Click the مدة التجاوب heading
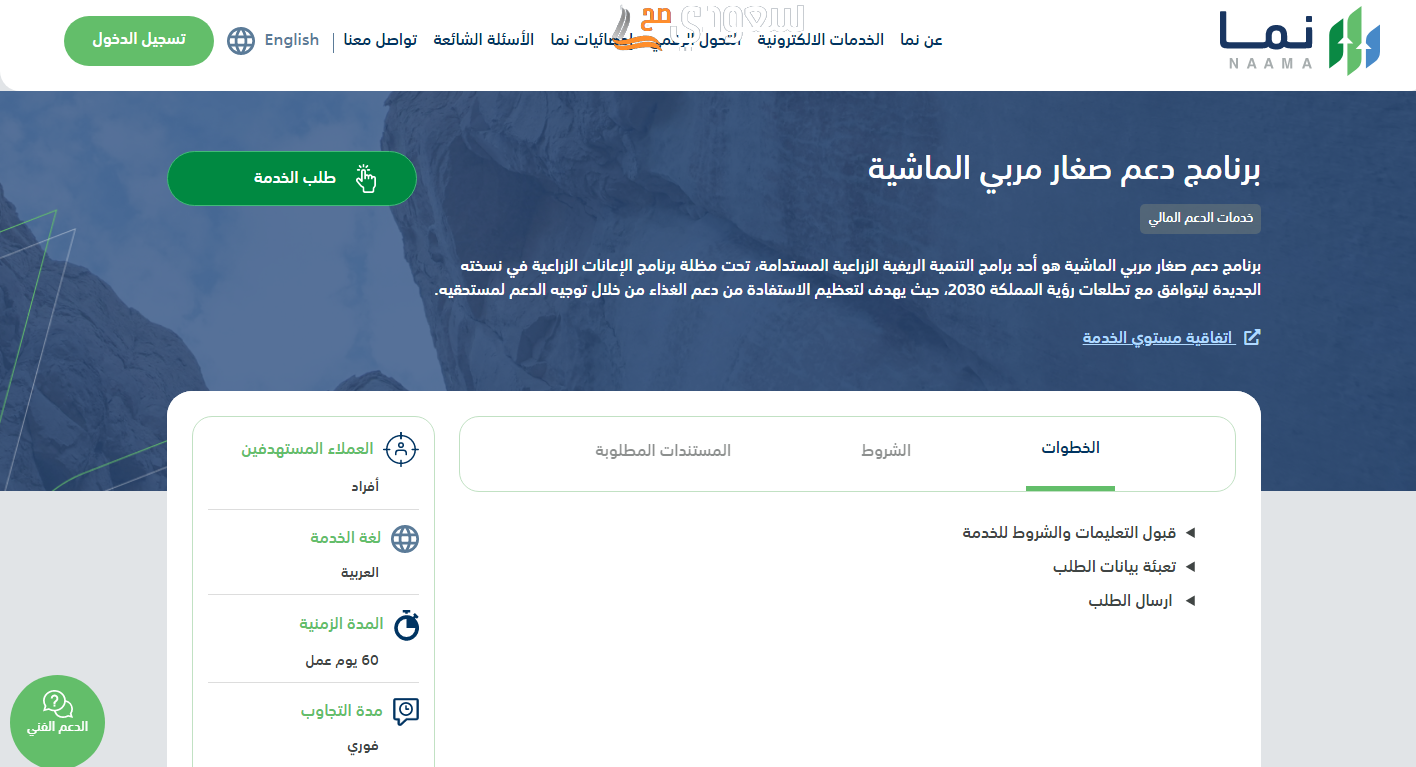Image resolution: width=1416 pixels, height=767 pixels. (342, 711)
